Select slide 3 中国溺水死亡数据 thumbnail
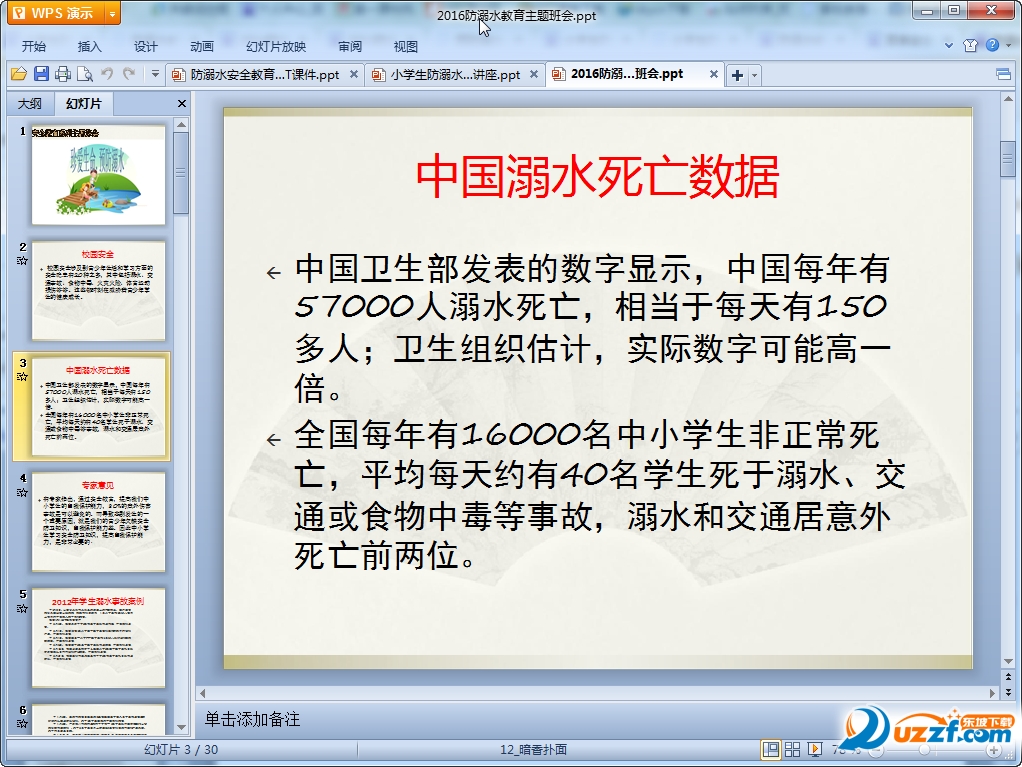Viewport: 1022px width, 767px height. point(98,406)
